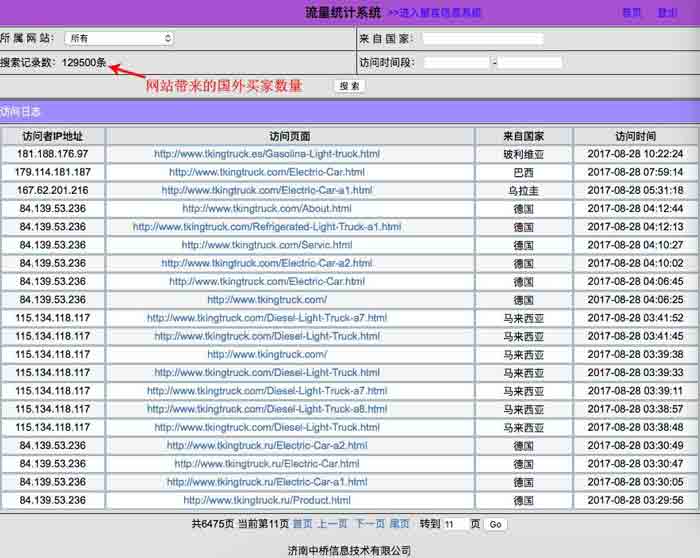This screenshot has width=700, height=558.
Task: Go to the 下一页 next page link
Action: pyautogui.click(x=369, y=524)
